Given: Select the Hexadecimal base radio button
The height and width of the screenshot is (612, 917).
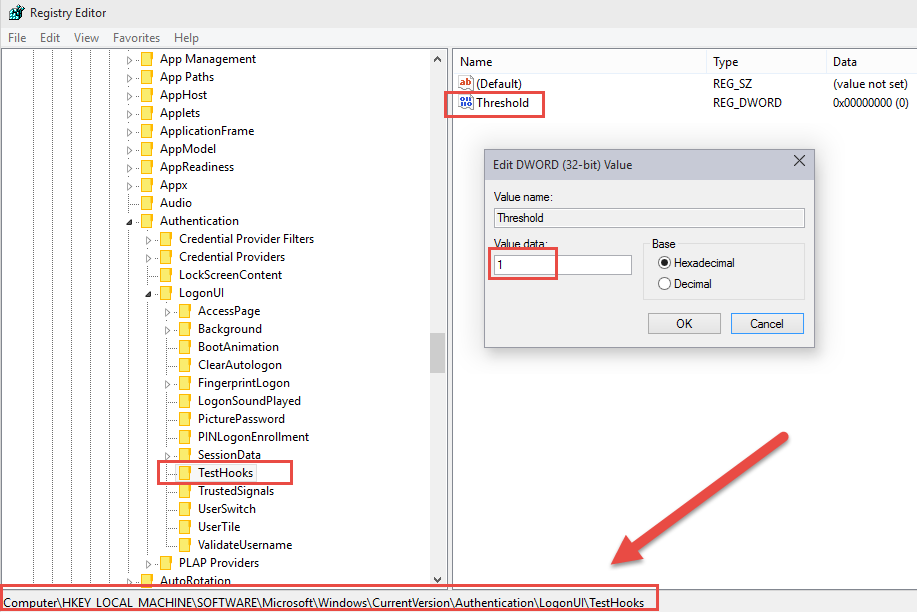Looking at the screenshot, I should [664, 263].
